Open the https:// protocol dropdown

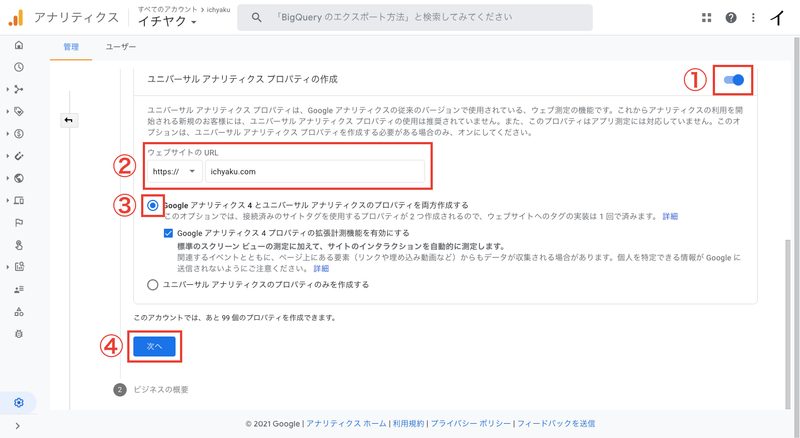[174, 172]
